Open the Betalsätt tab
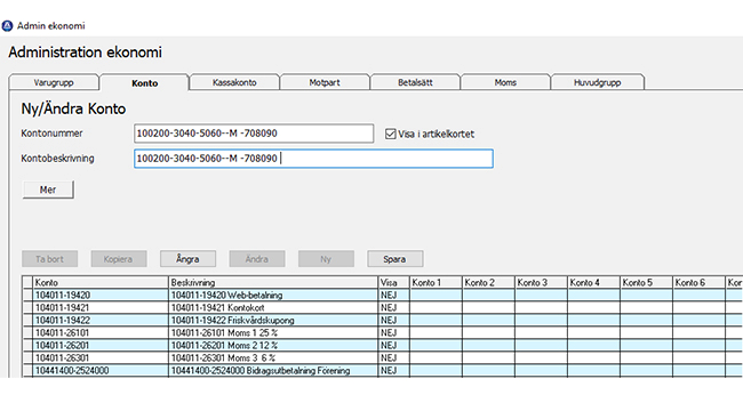This screenshot has height=395, width=743. [x=415, y=82]
